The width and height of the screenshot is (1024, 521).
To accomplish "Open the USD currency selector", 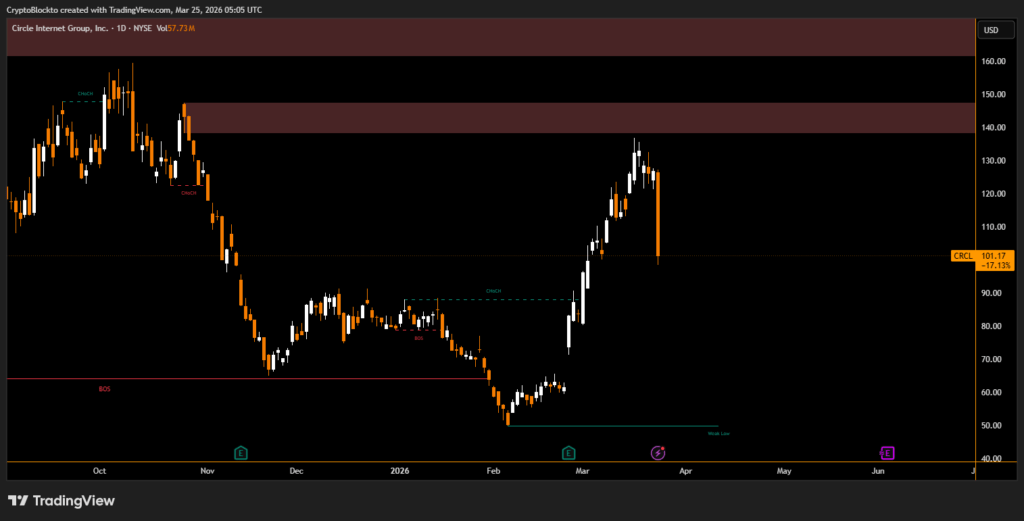I will 991,30.
